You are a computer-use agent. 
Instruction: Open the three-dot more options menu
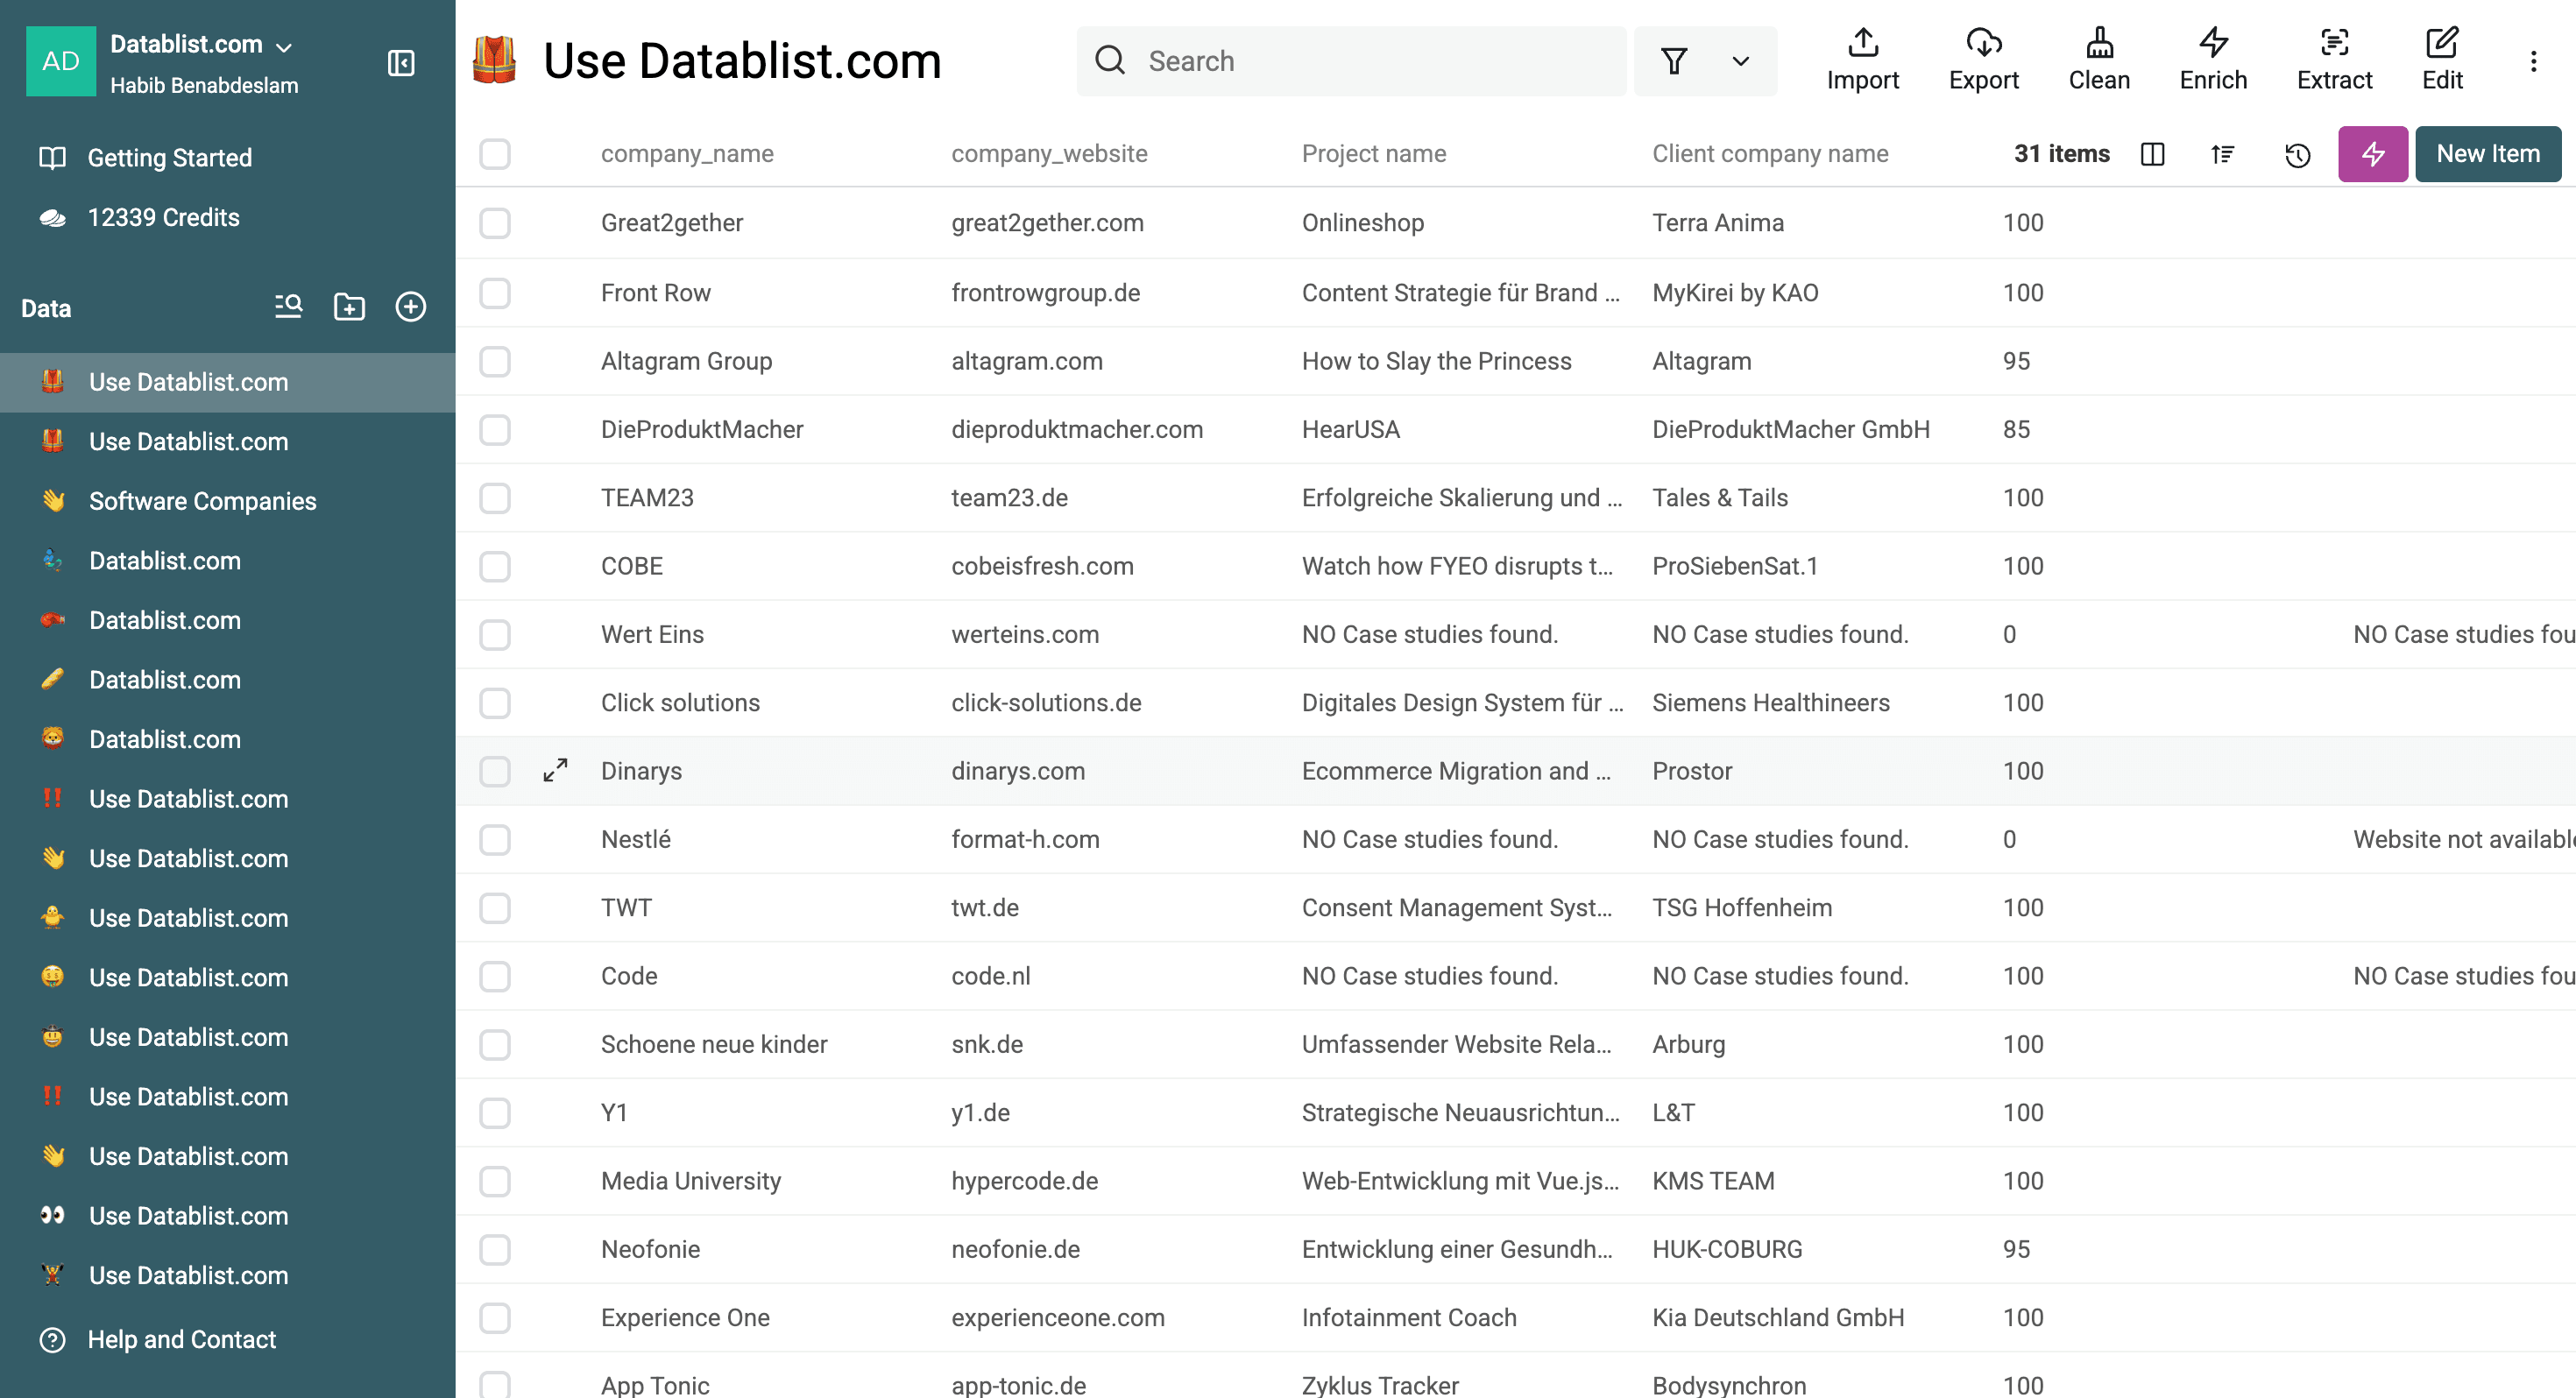[2533, 62]
